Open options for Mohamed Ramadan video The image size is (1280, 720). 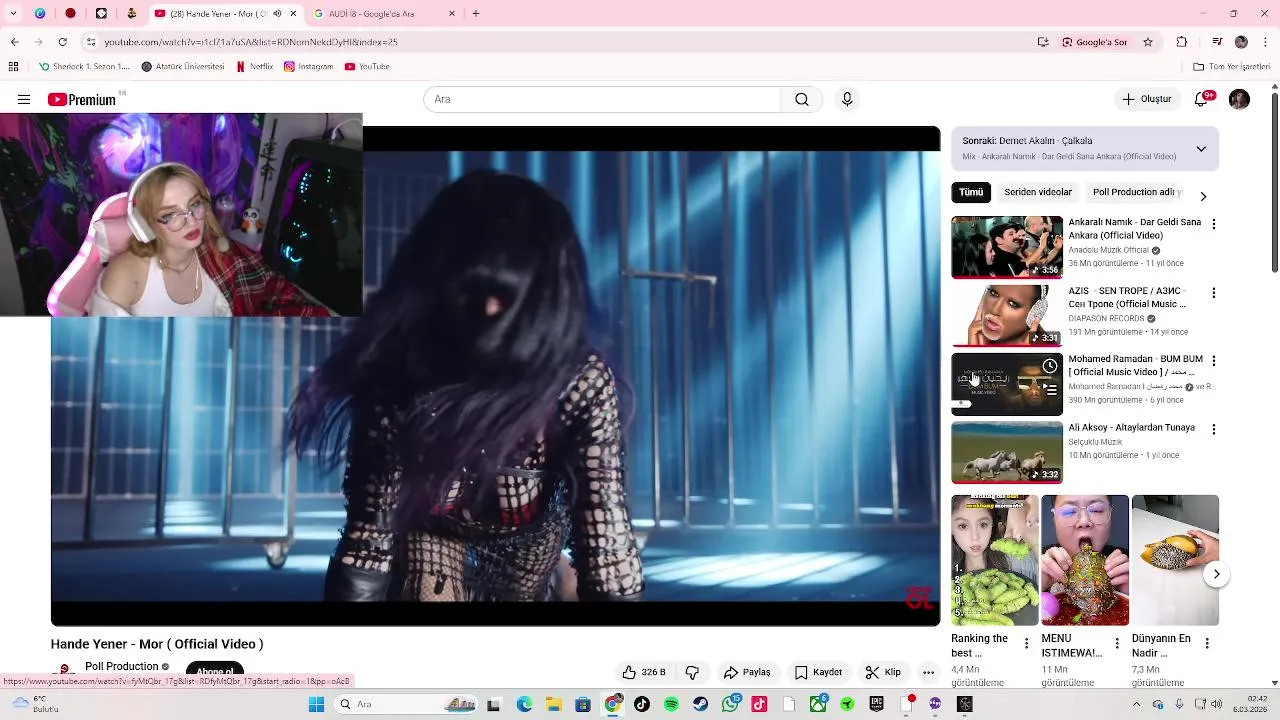click(1214, 361)
